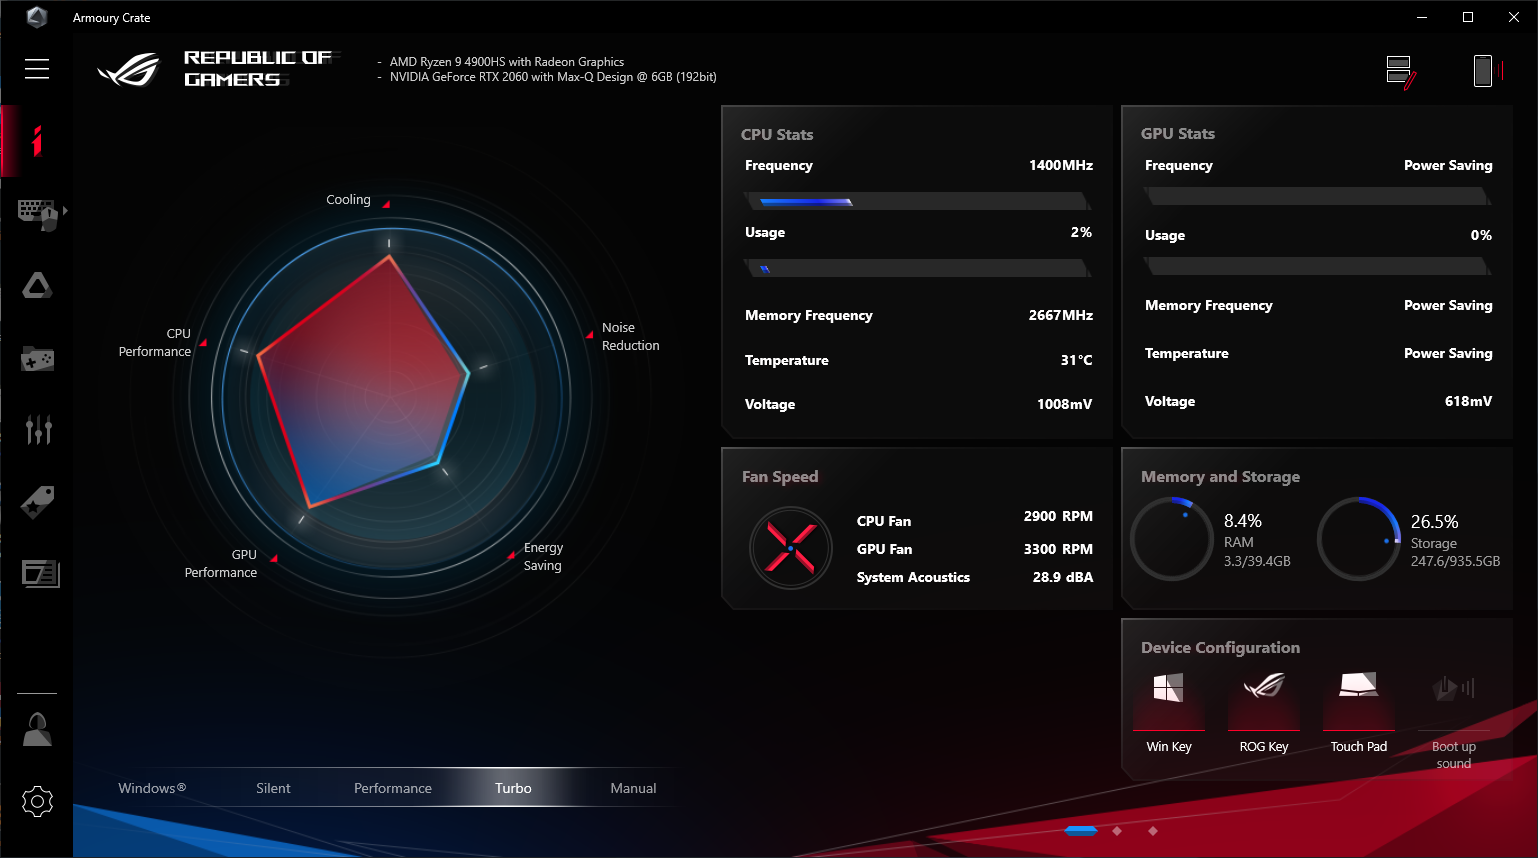
Task: Click the 618mV GPU voltage value
Action: point(1468,401)
